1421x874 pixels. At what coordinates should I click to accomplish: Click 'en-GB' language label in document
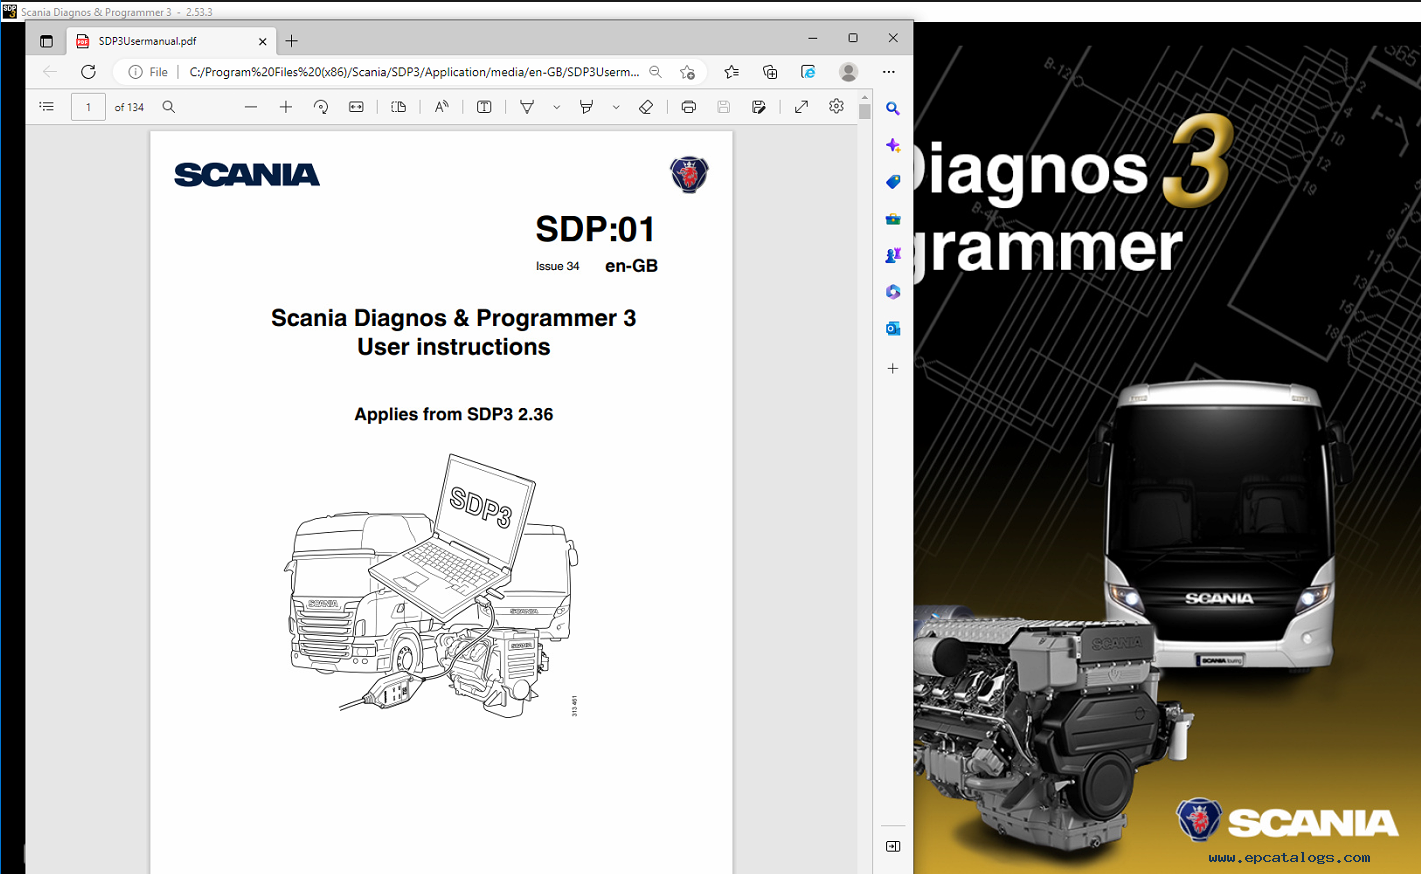coord(631,266)
